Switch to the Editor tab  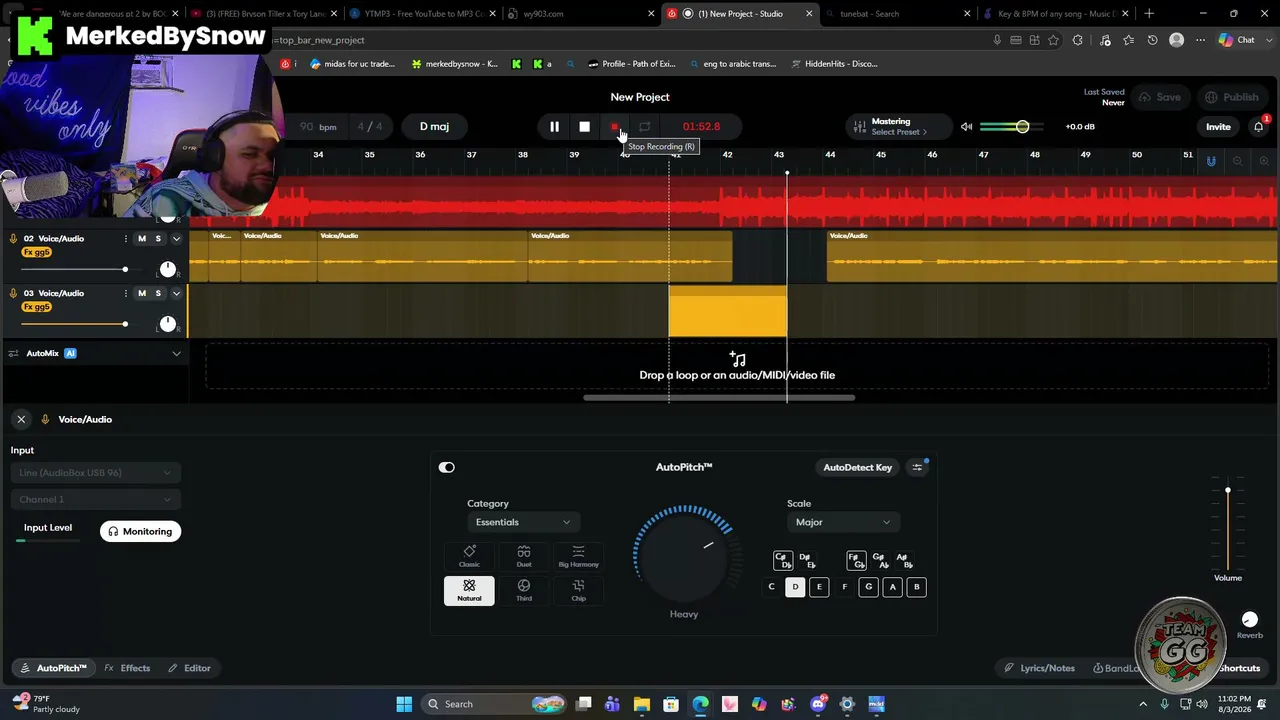point(189,668)
